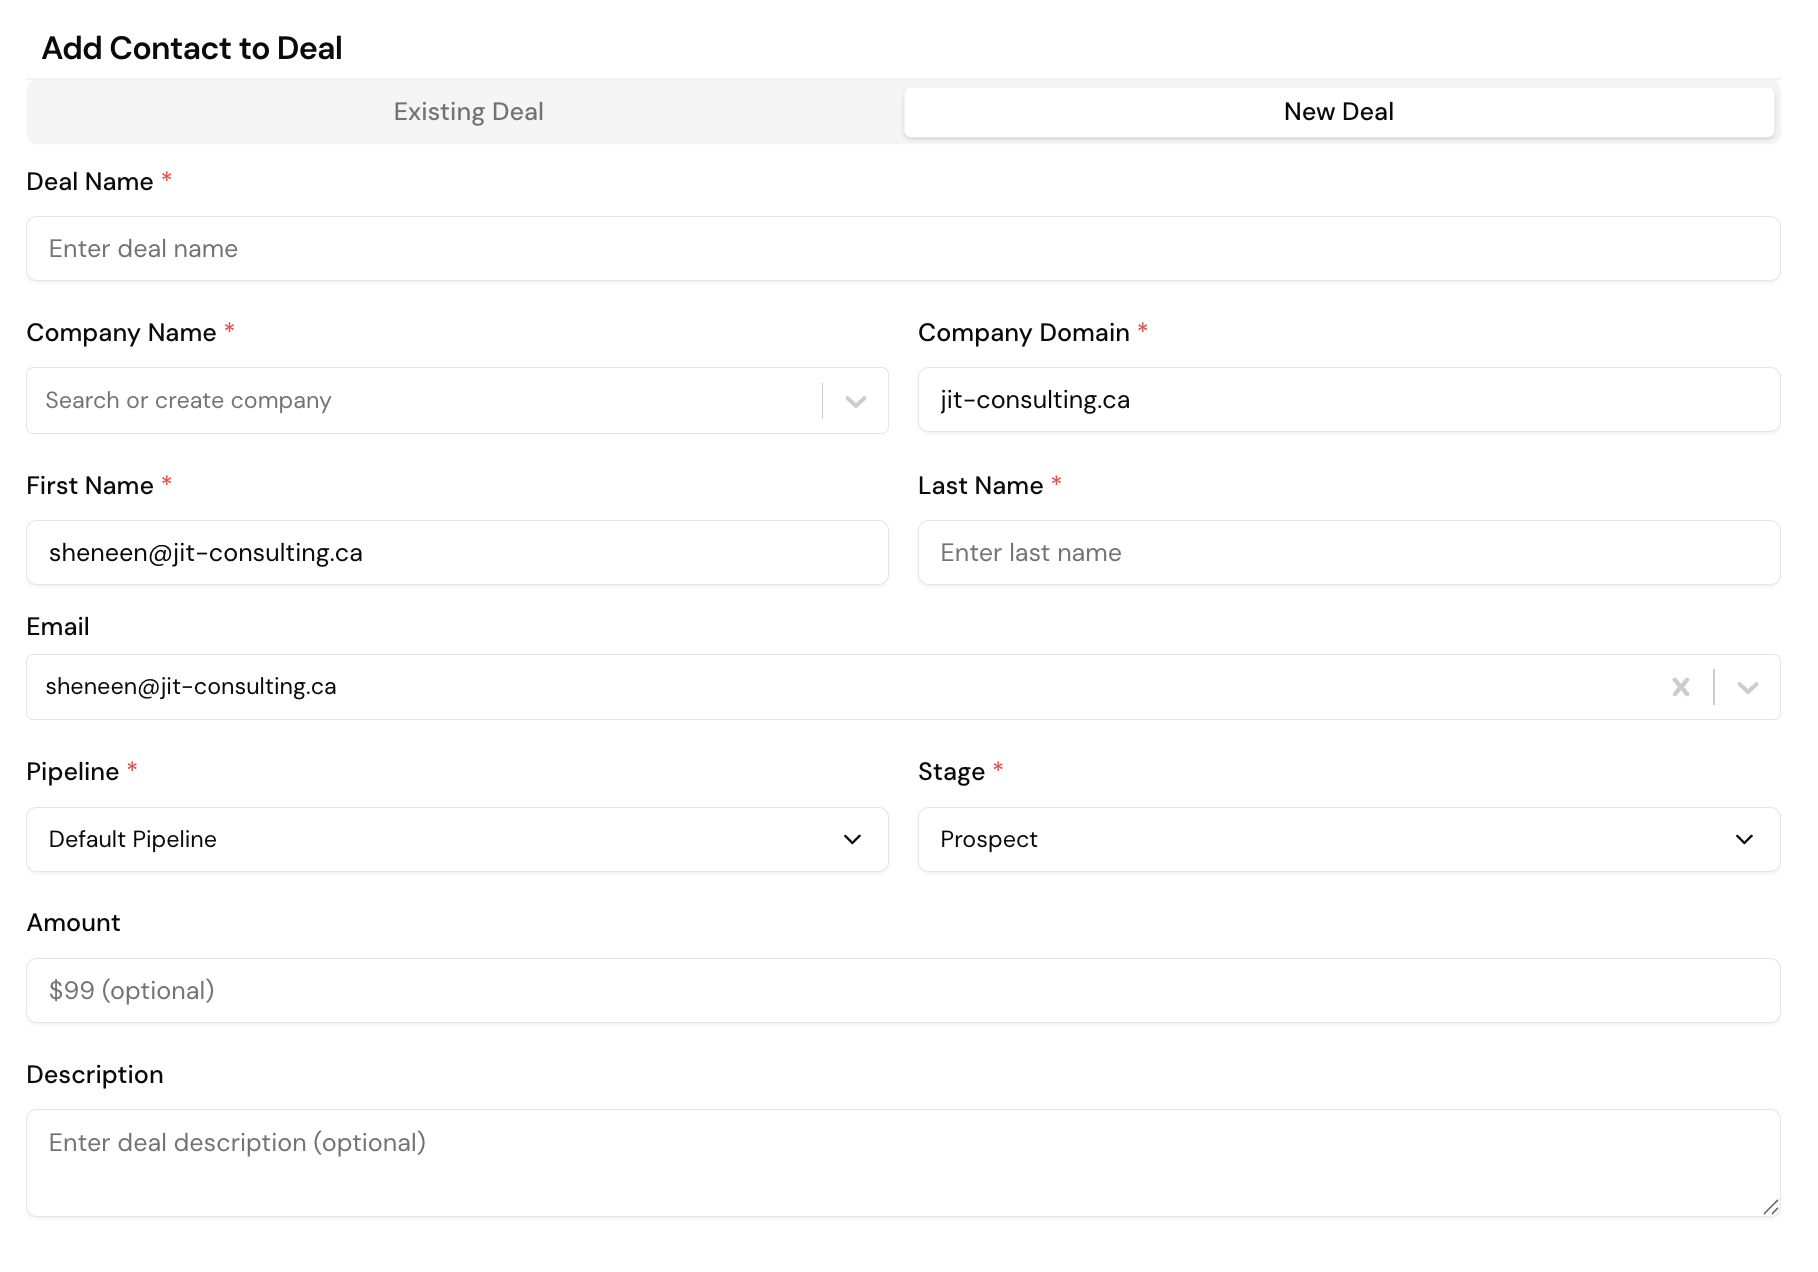Click the chevron beside Search or create company
This screenshot has height=1272, width=1818.
tap(855, 400)
